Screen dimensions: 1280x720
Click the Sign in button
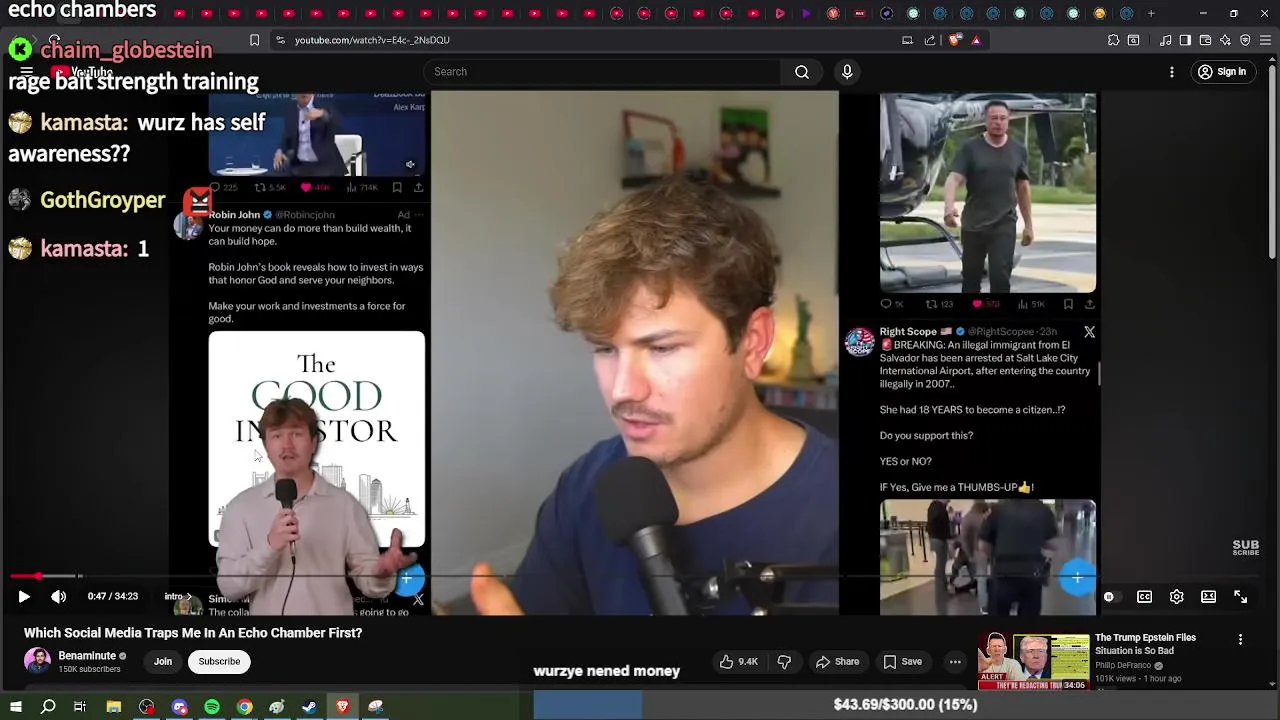click(x=1222, y=72)
